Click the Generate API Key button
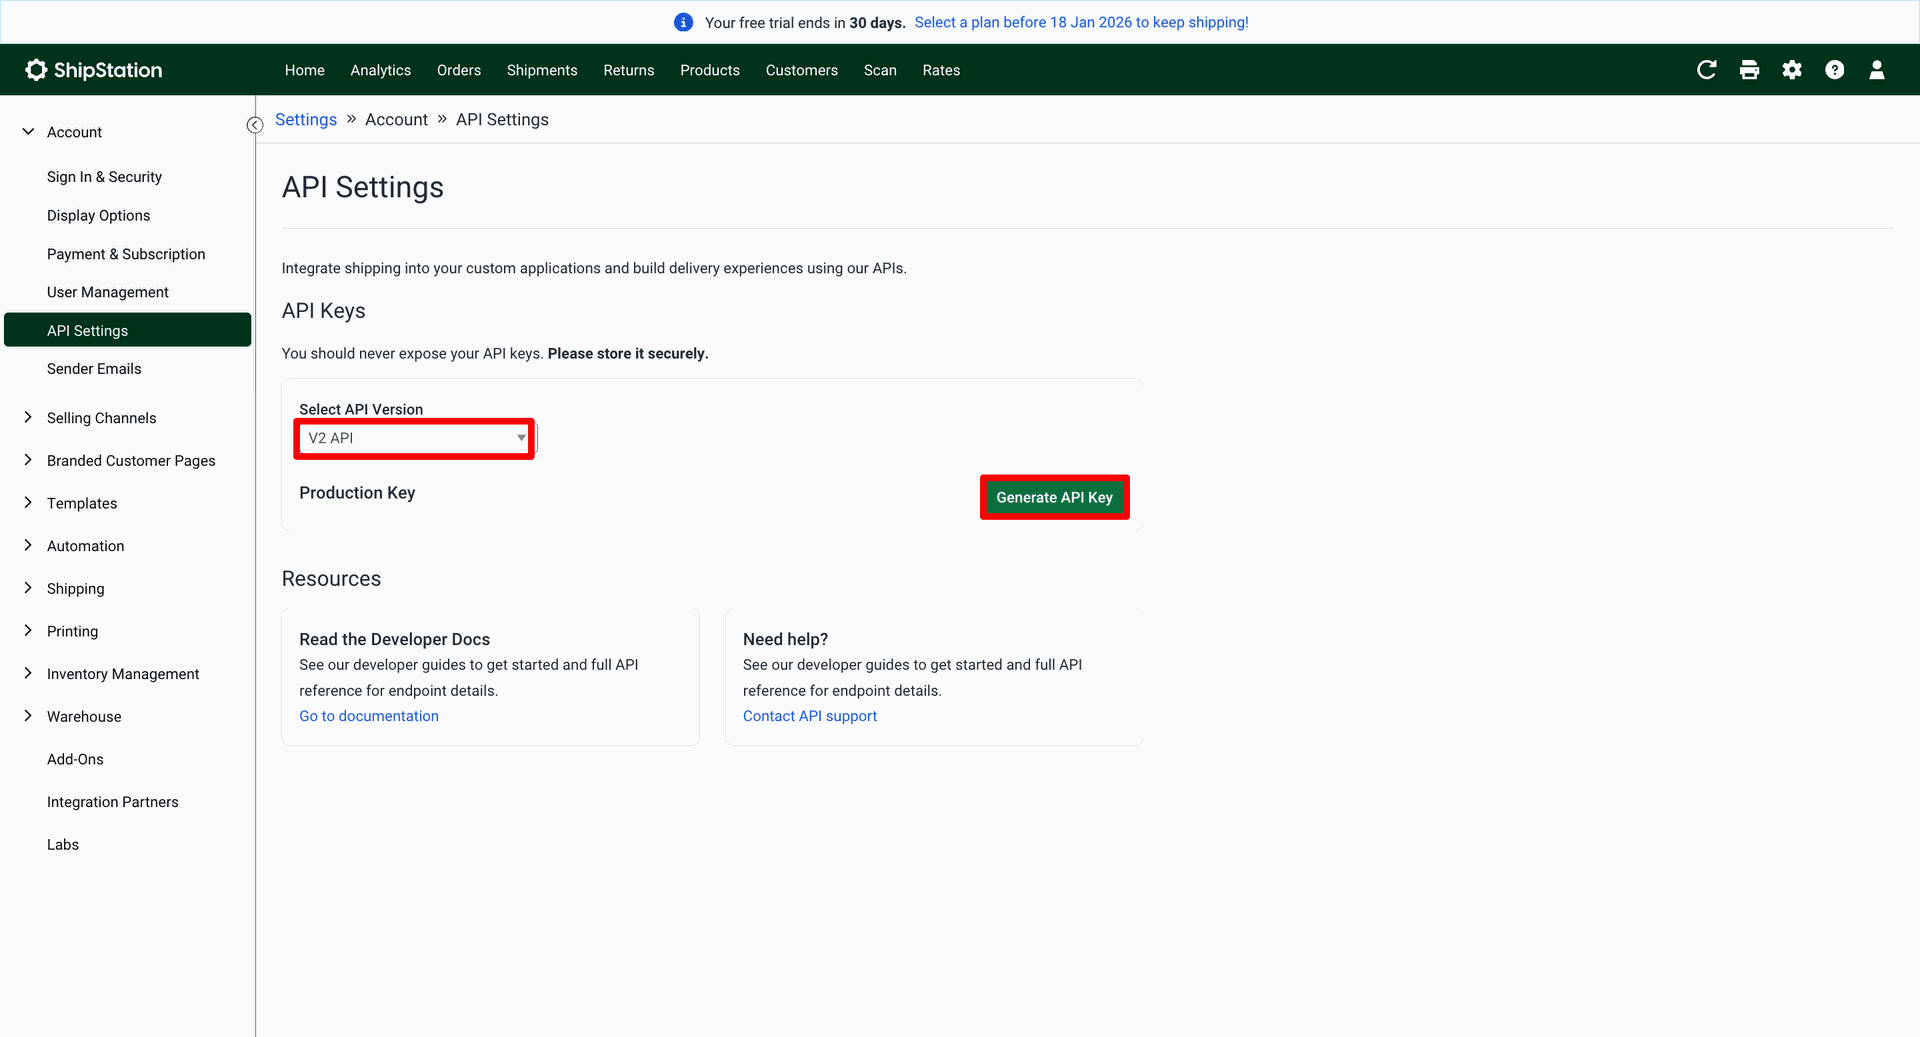The image size is (1920, 1037). (x=1055, y=497)
